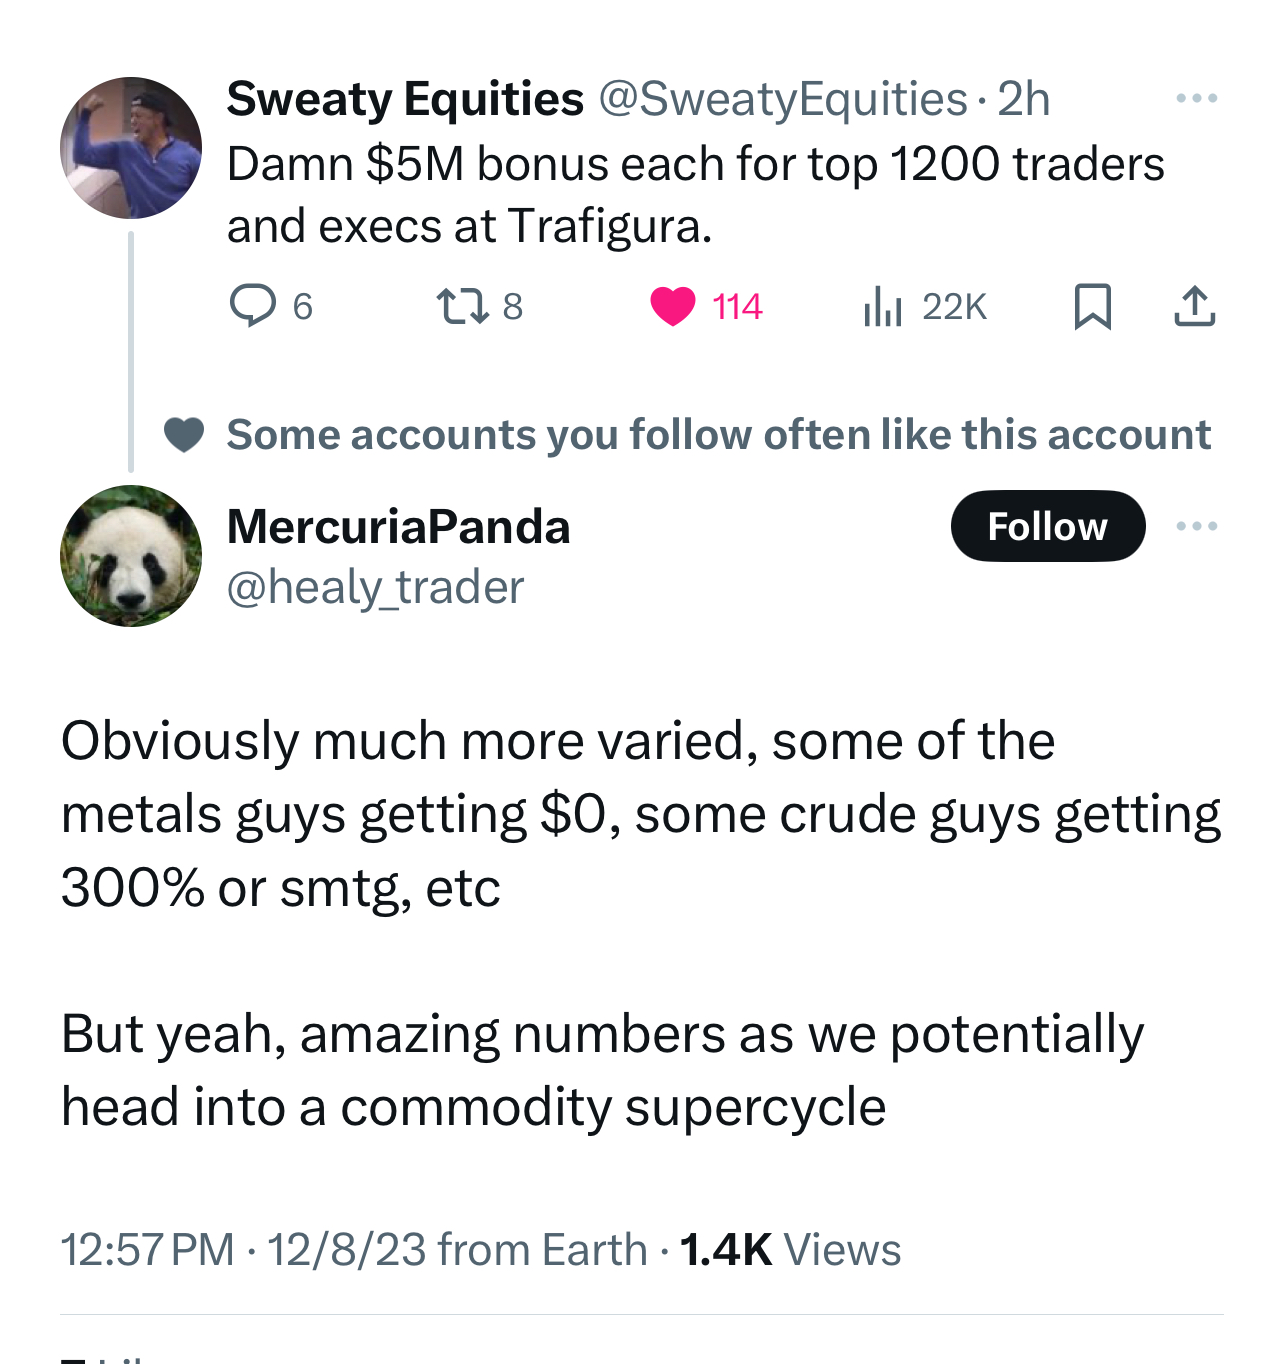Tap the heart icon beside "Some accounts you follow"
Screen dimensions: 1284x1364
click(x=184, y=435)
